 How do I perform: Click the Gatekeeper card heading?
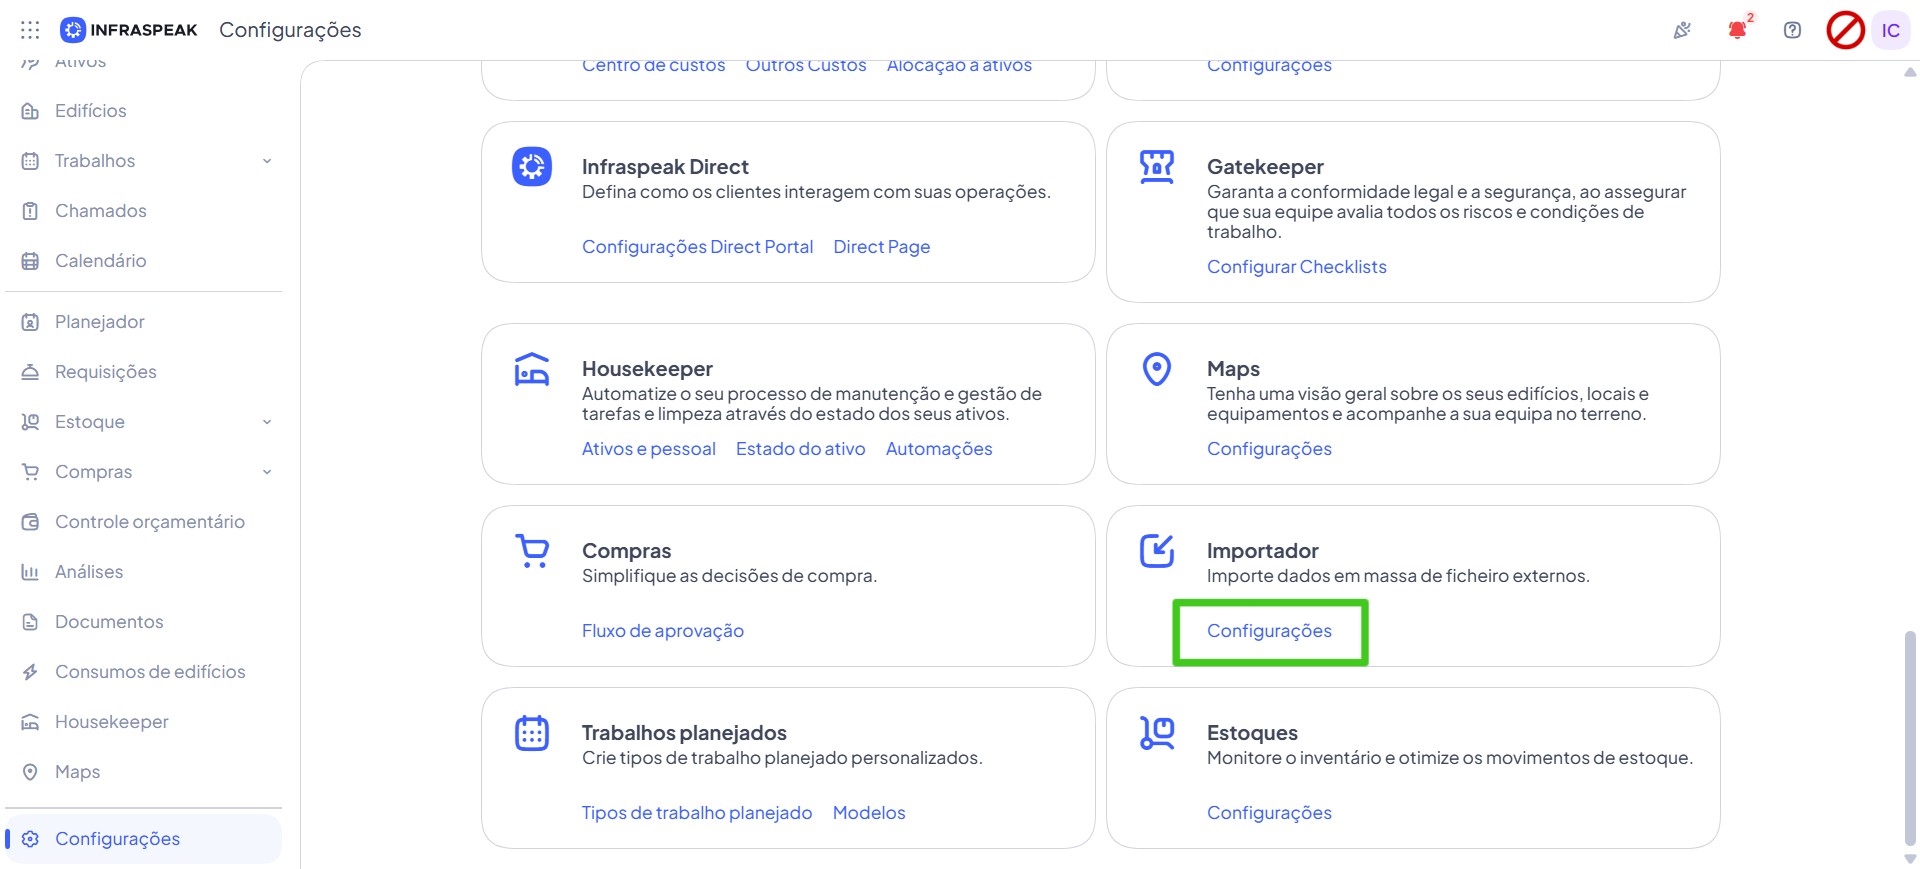click(x=1265, y=167)
